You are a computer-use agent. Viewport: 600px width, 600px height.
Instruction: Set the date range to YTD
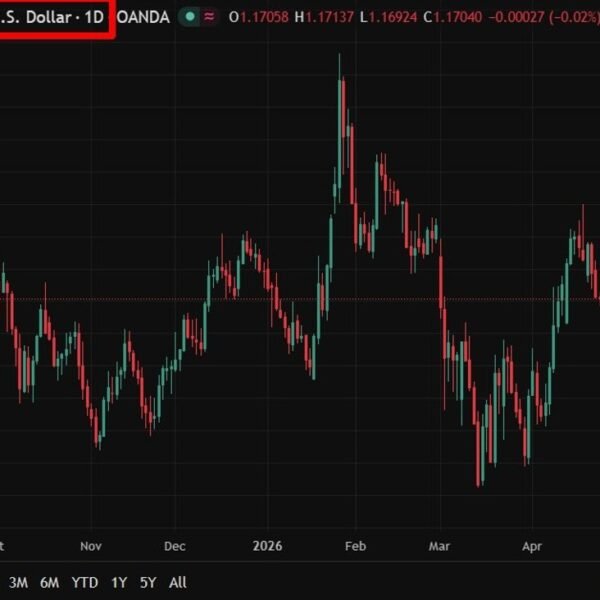pos(85,583)
